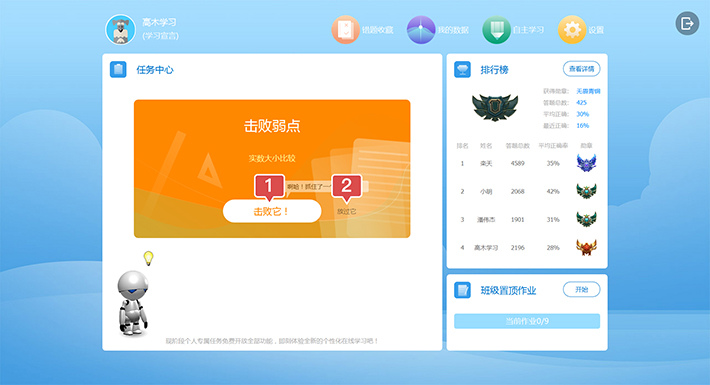Screen dimensions: 710x385
Task: Click the white robot assistant
Action: (133, 303)
